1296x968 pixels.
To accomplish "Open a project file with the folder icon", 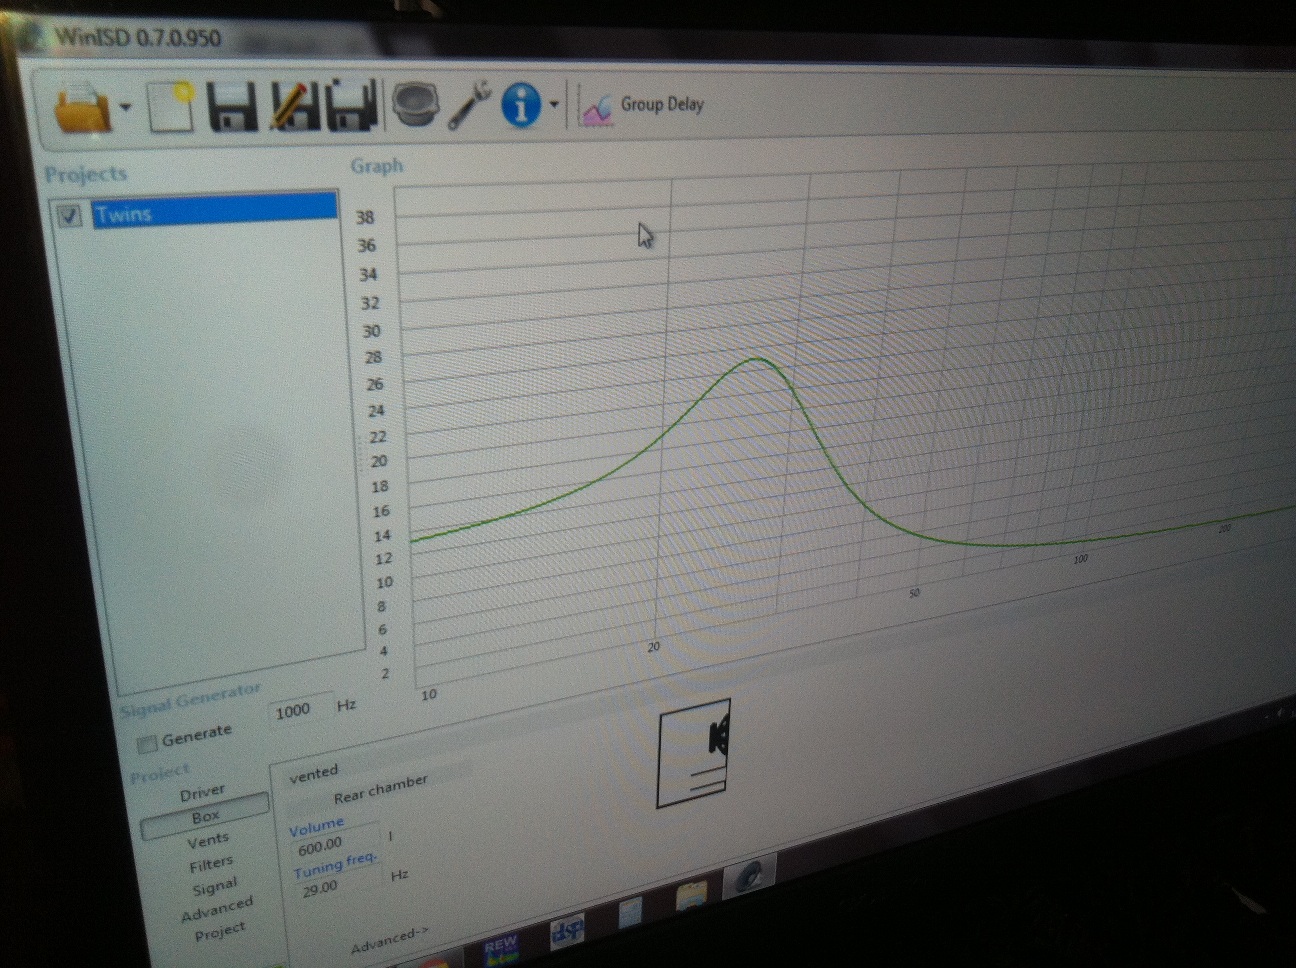I will pyautogui.click(x=83, y=109).
